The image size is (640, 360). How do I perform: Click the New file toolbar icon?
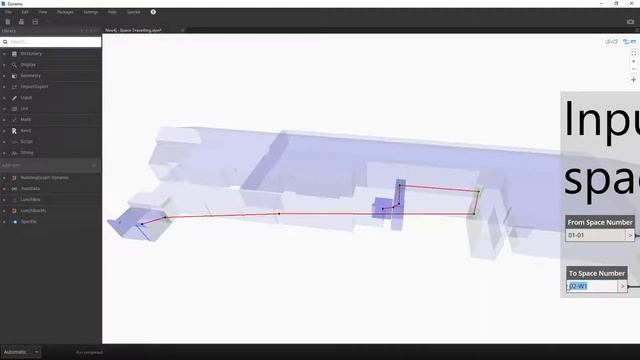[x=8, y=22]
